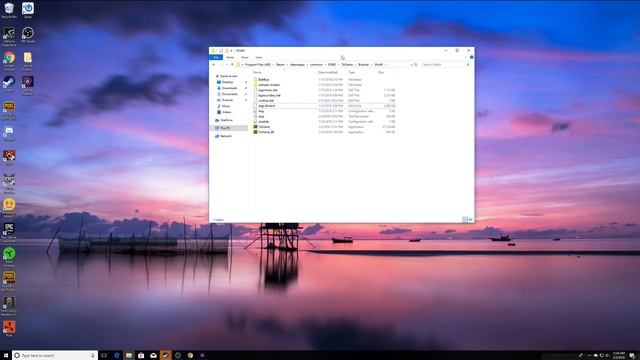Open the Recycle Bin desktop icon
The height and width of the screenshot is (360, 640).
[x=9, y=10]
